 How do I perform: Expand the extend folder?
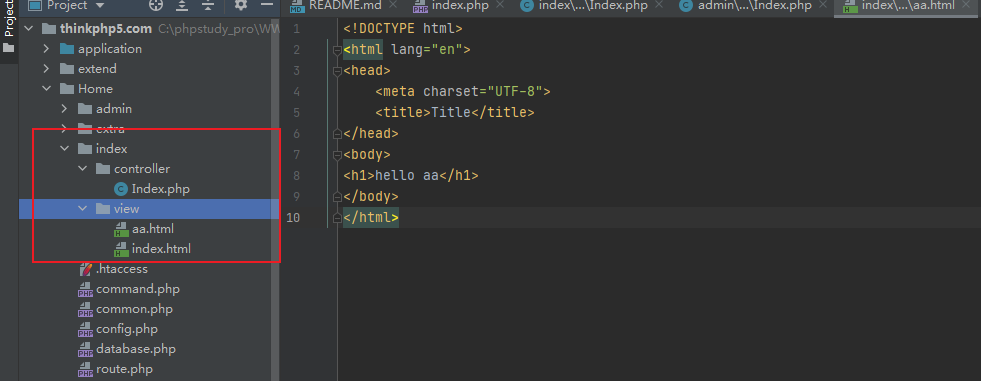click(x=46, y=69)
